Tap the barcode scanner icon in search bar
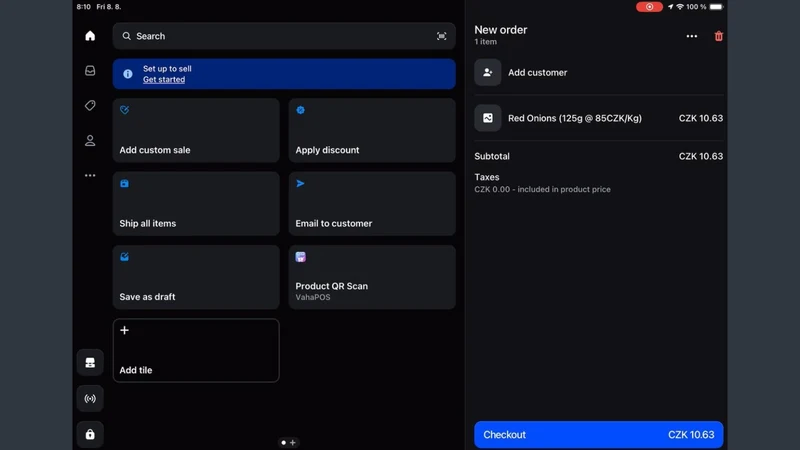Screen dimensions: 800x450 tap(441, 36)
